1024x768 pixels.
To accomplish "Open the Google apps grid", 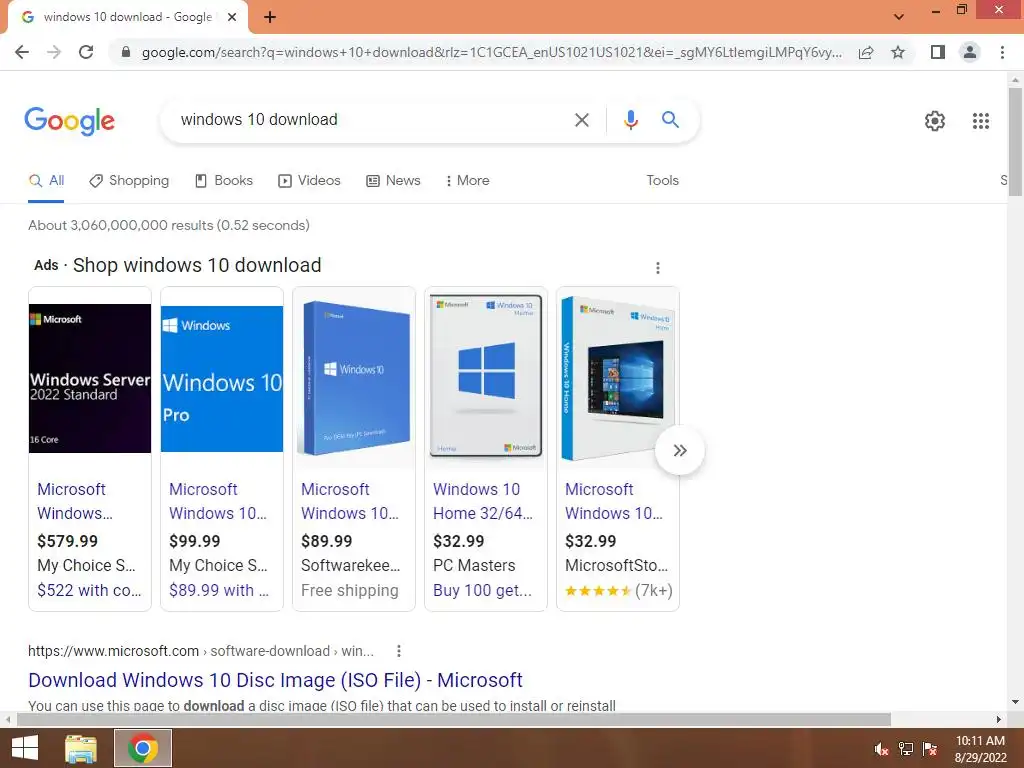I will coord(980,121).
